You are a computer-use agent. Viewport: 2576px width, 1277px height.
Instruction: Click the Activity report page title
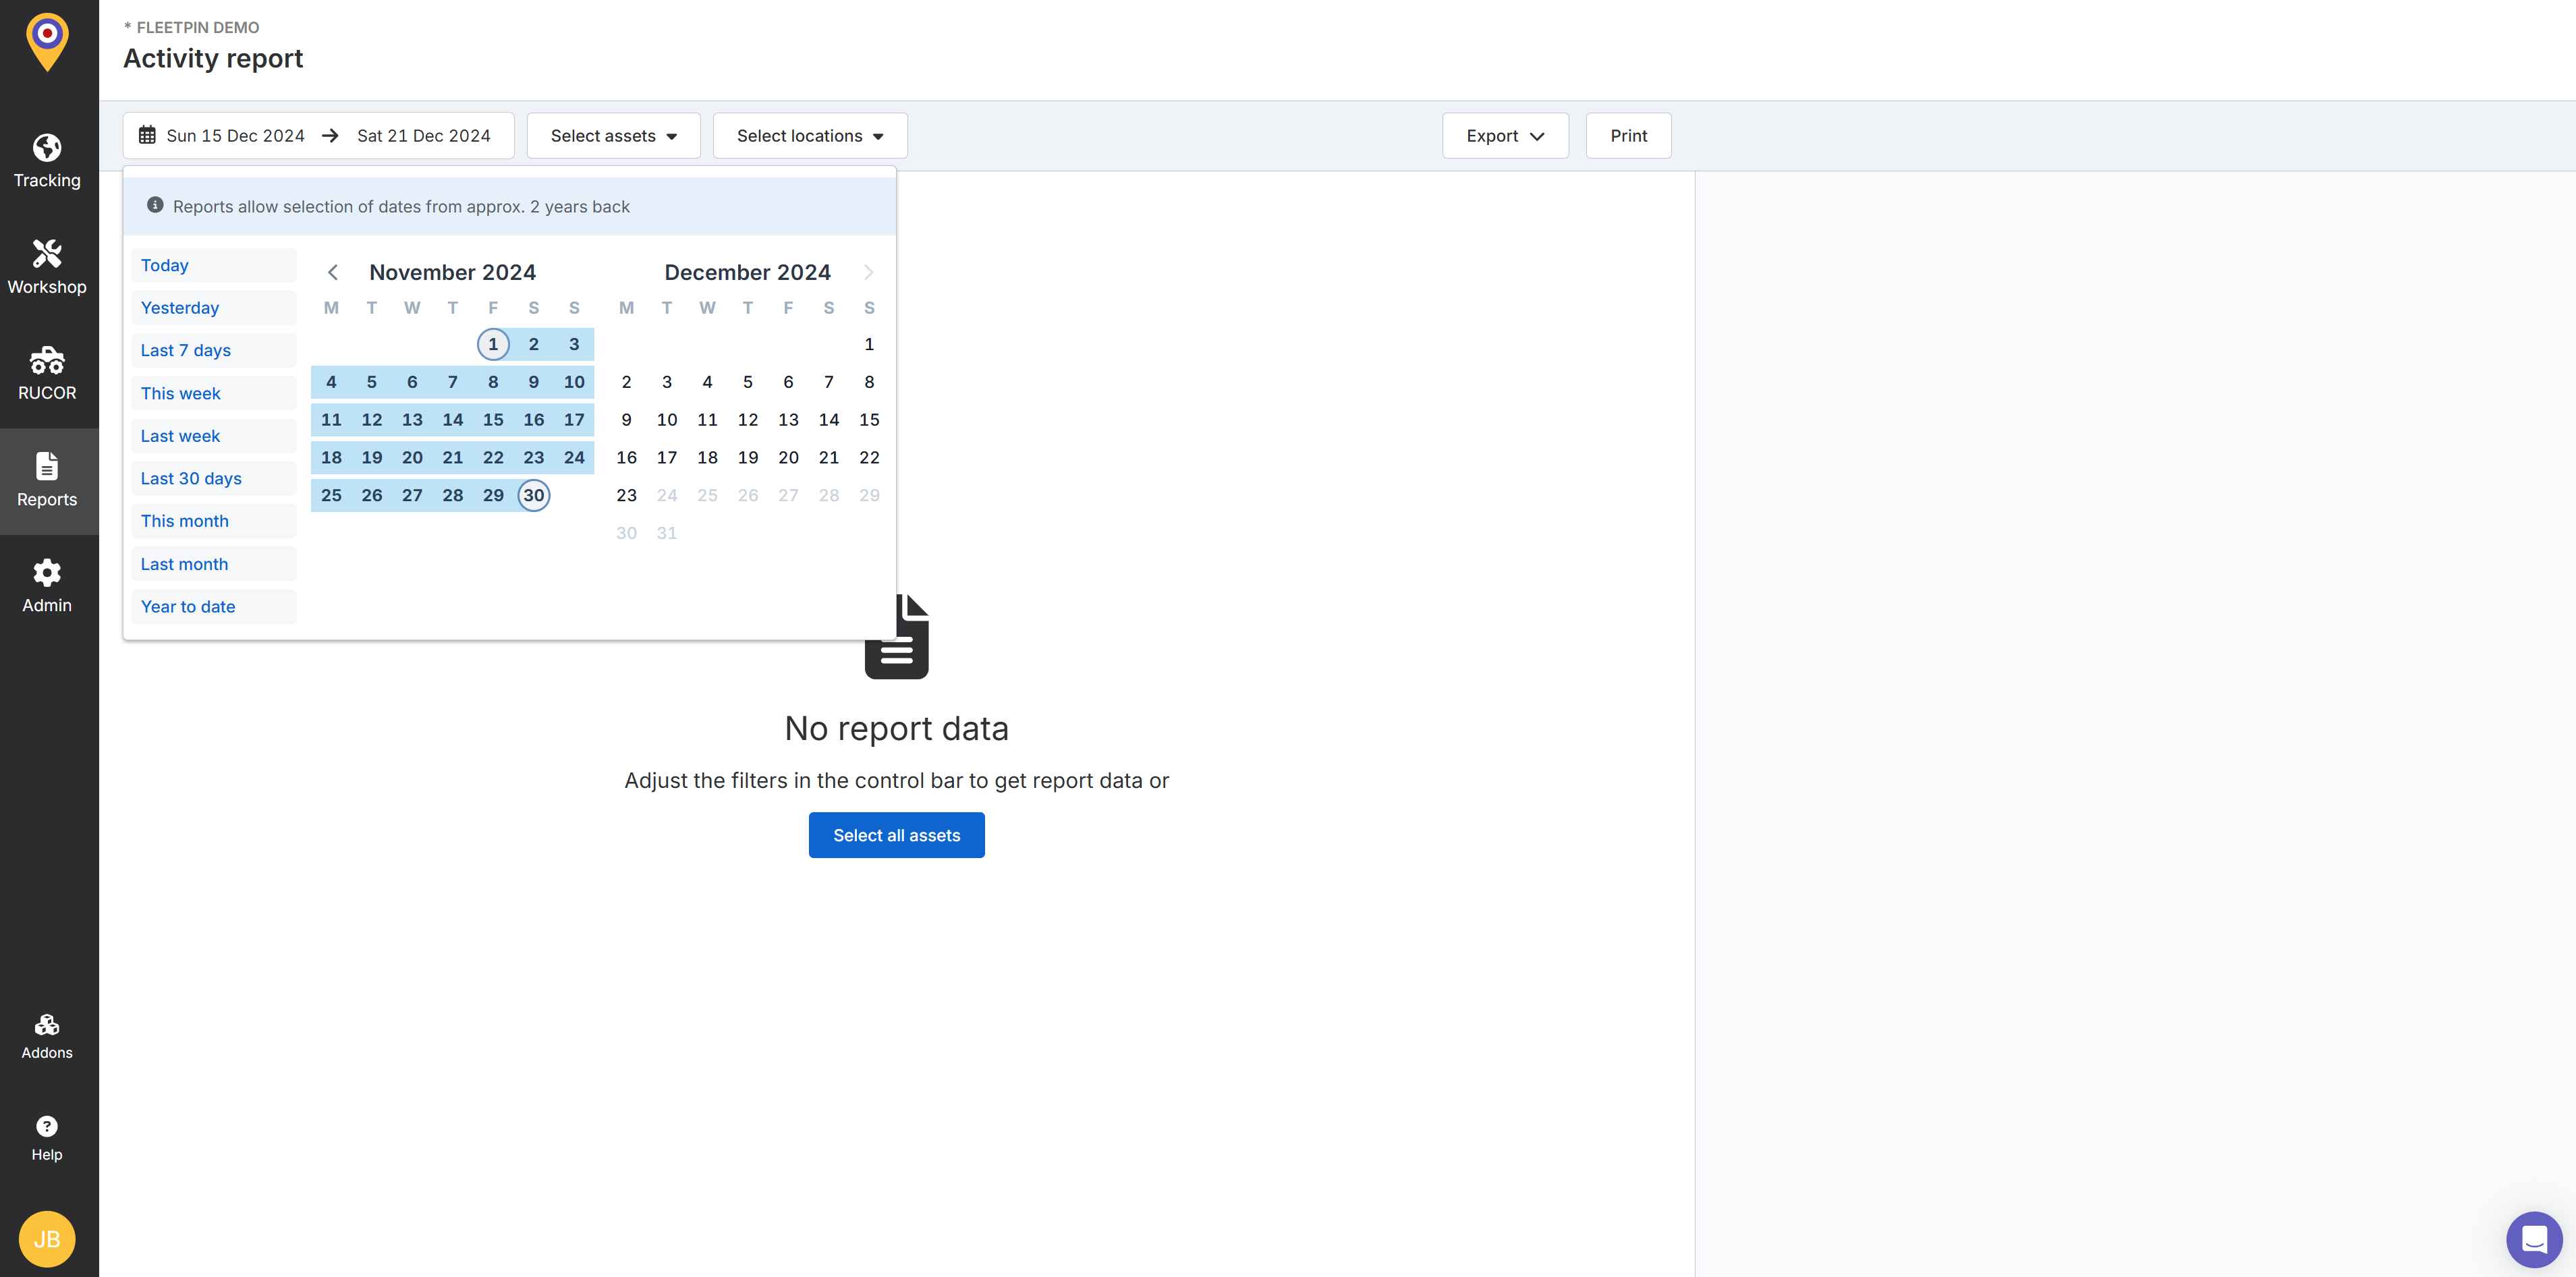pyautogui.click(x=213, y=58)
